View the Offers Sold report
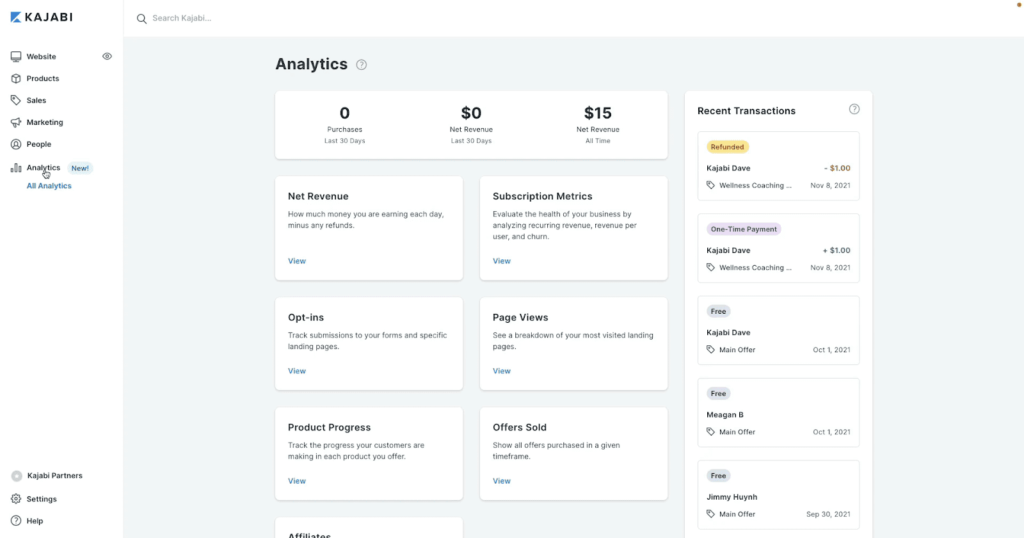 tap(502, 481)
